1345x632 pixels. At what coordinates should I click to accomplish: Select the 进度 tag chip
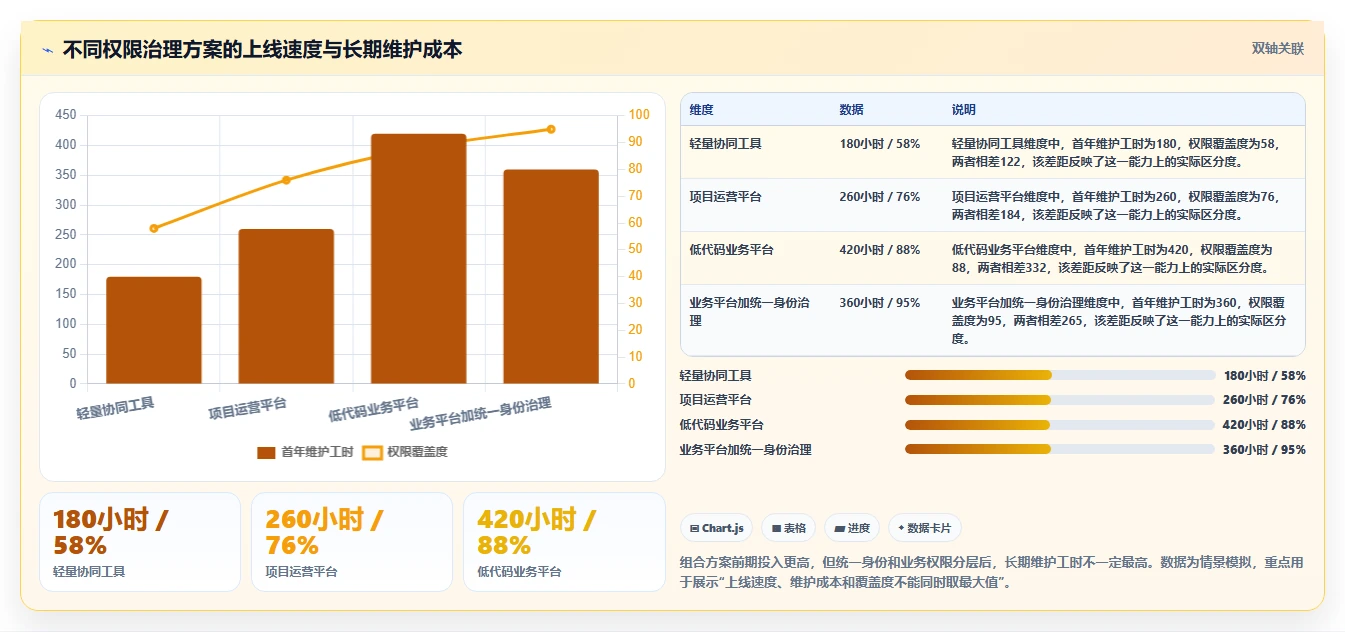(852, 528)
